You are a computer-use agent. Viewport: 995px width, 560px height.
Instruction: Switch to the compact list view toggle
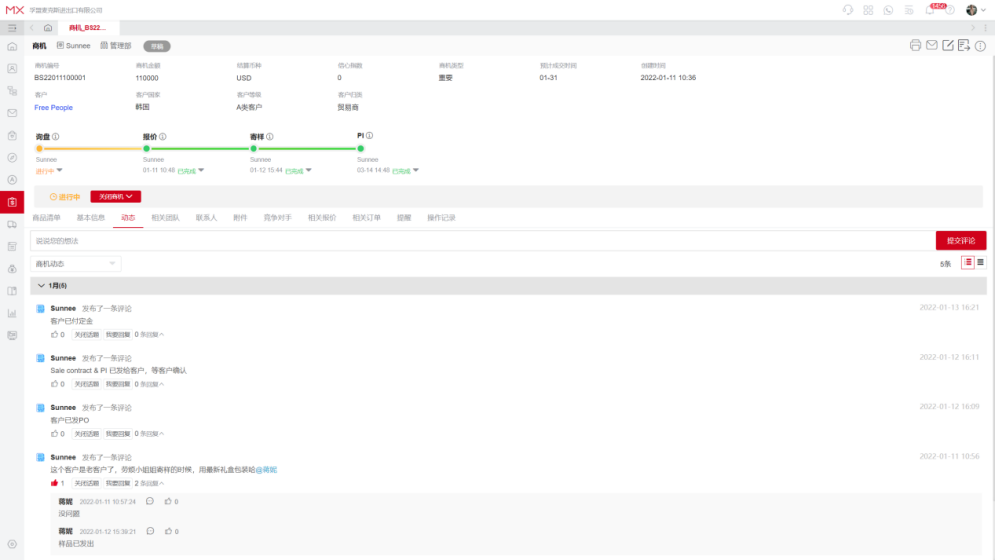click(980, 262)
